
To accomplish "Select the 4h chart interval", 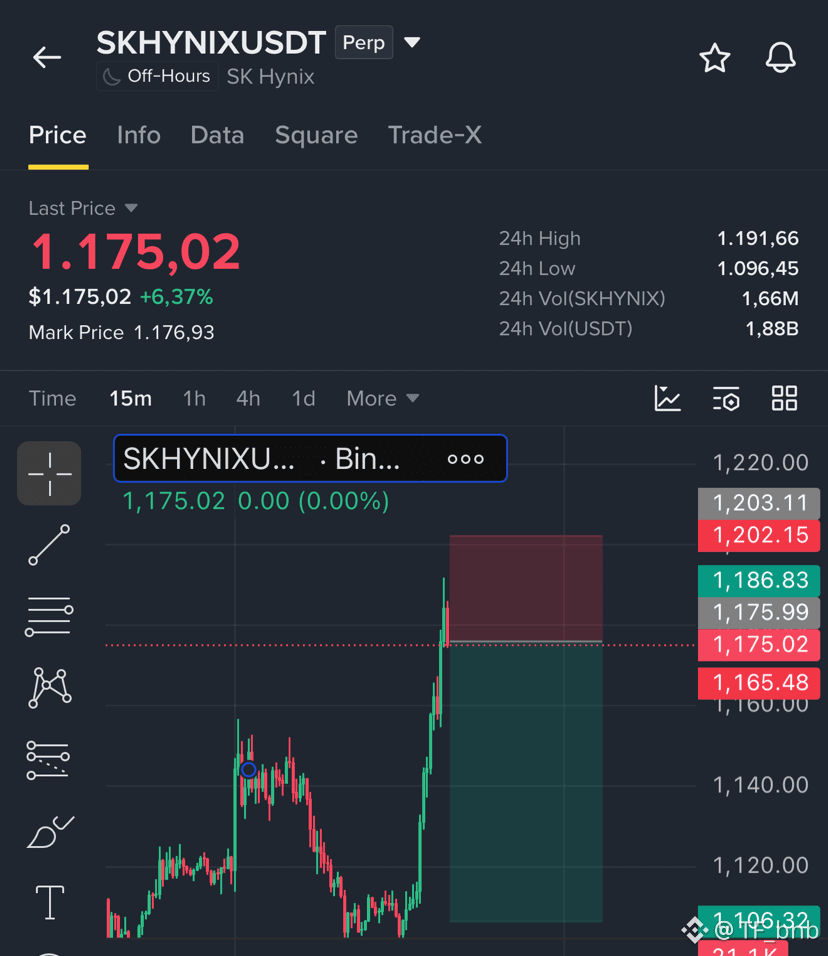I will (x=248, y=398).
